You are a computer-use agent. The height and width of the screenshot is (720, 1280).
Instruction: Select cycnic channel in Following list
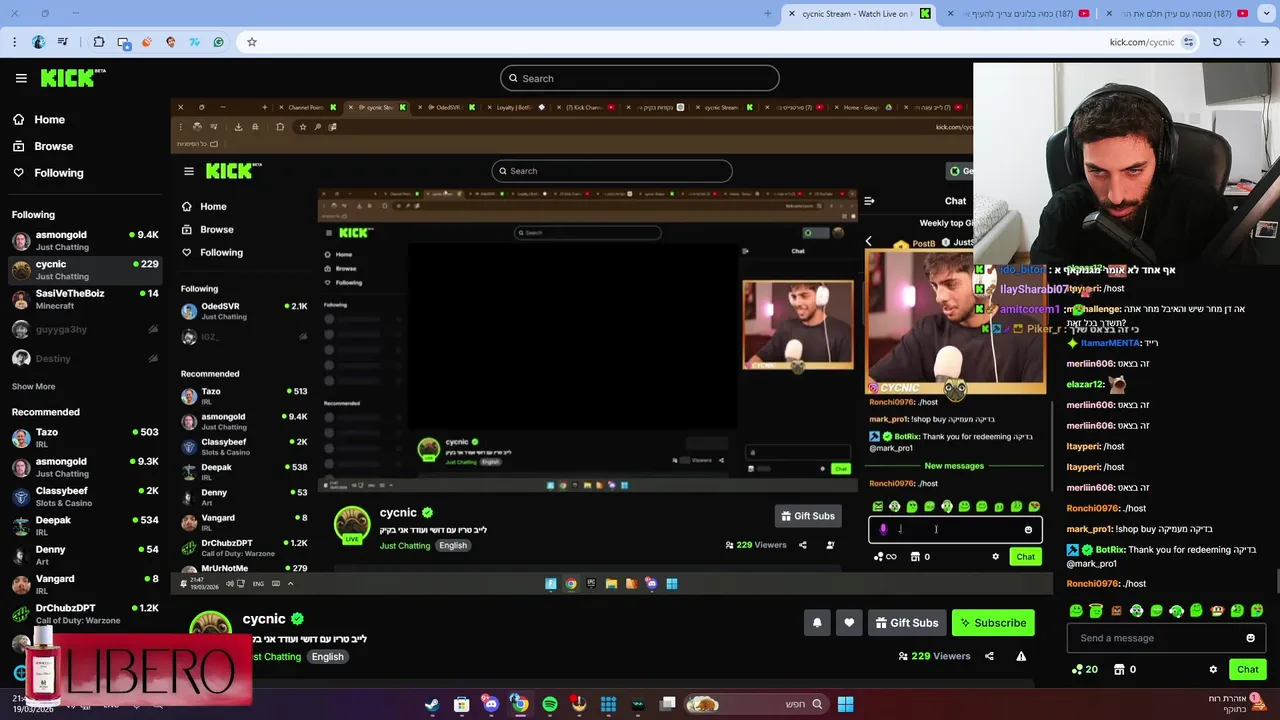[x=85, y=270]
